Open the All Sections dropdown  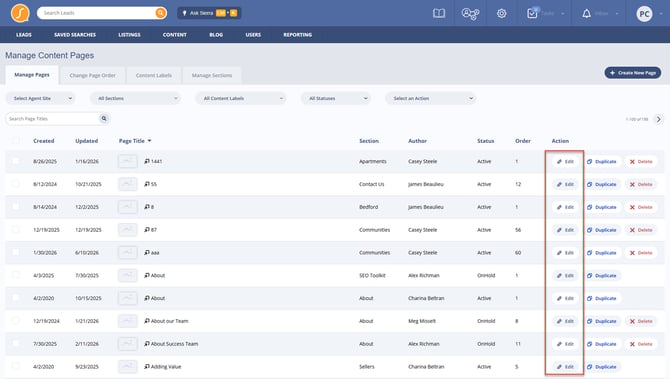[135, 98]
